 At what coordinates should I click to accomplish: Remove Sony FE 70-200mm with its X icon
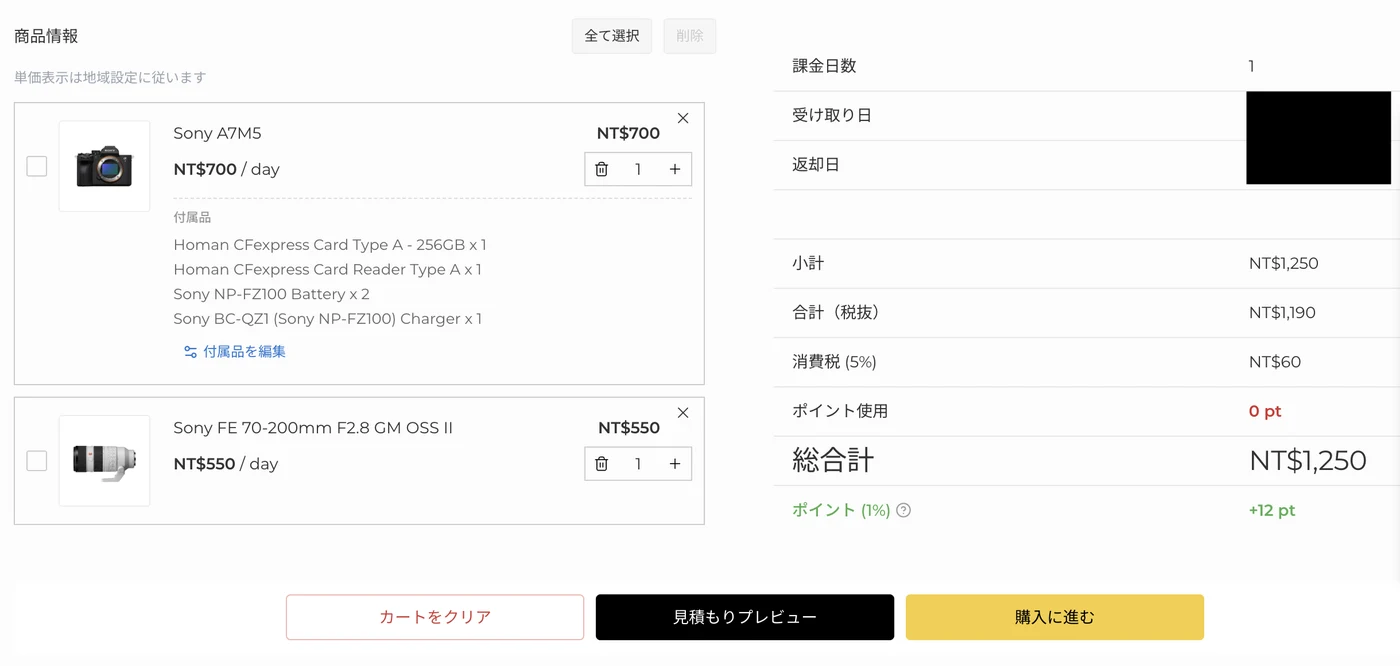[683, 413]
